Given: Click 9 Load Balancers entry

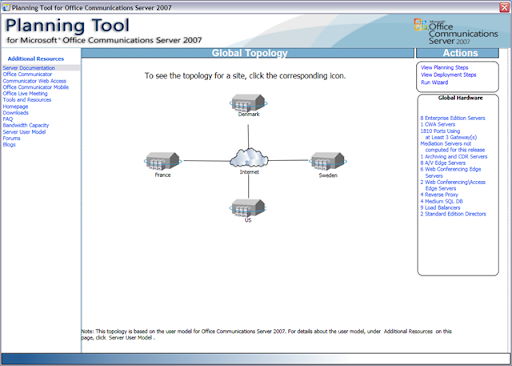Looking at the screenshot, I should 440,208.
